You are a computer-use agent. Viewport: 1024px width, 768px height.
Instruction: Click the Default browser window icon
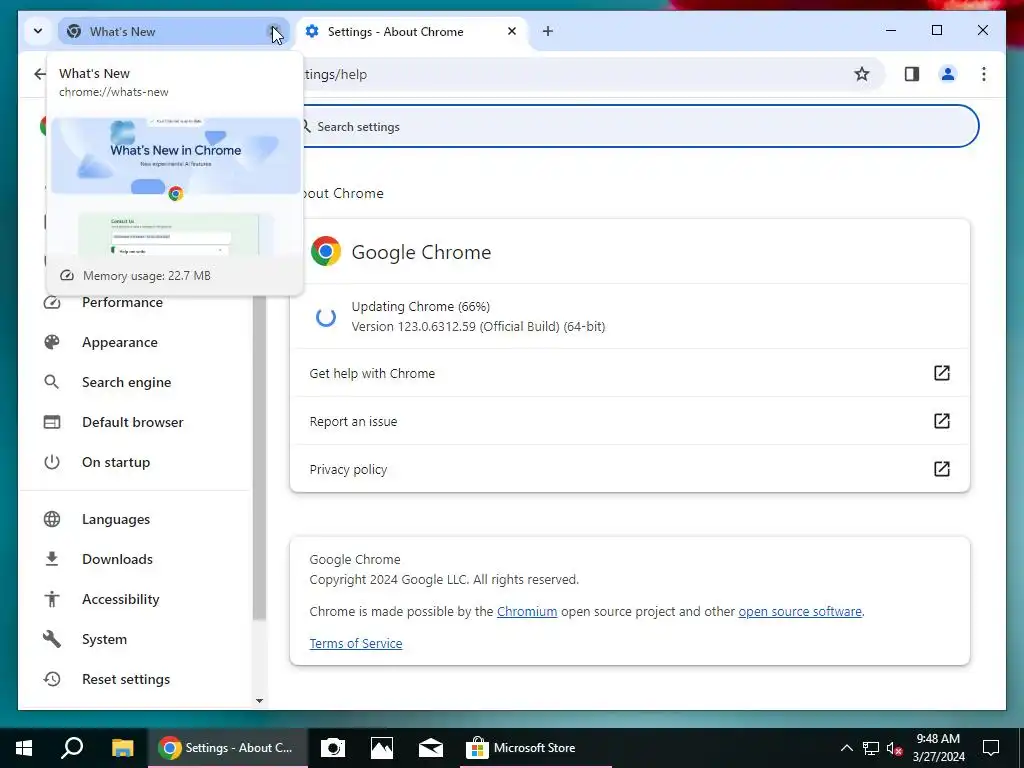click(x=52, y=422)
